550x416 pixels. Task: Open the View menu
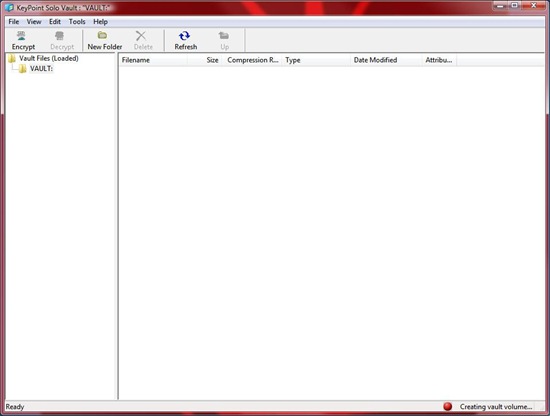[34, 22]
